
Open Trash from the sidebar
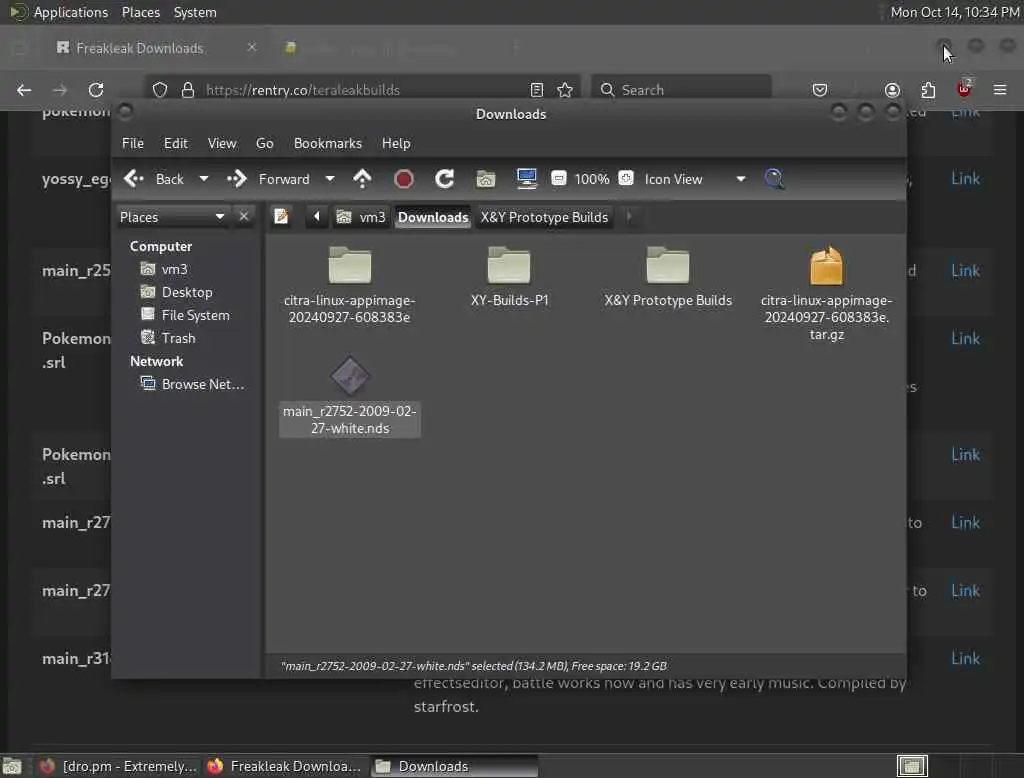click(168, 338)
